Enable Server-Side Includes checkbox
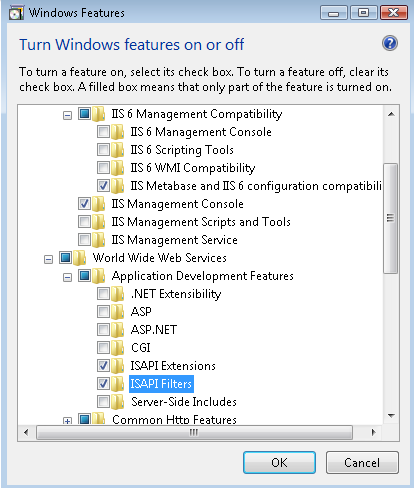The image size is (414, 488). 103,402
